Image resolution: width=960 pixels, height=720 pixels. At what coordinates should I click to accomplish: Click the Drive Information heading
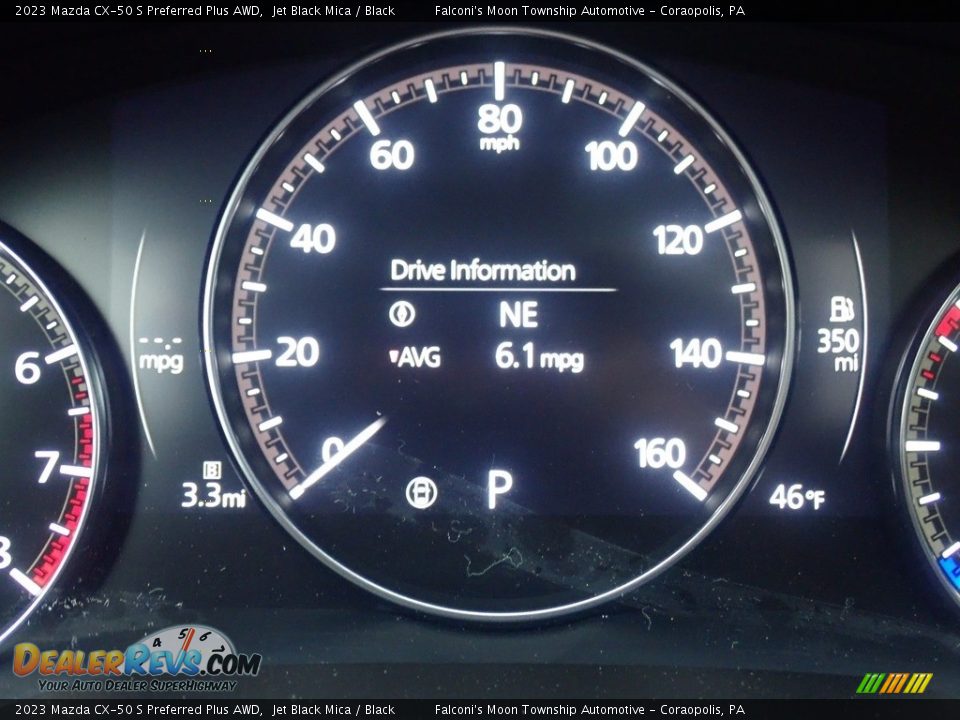(x=482, y=271)
